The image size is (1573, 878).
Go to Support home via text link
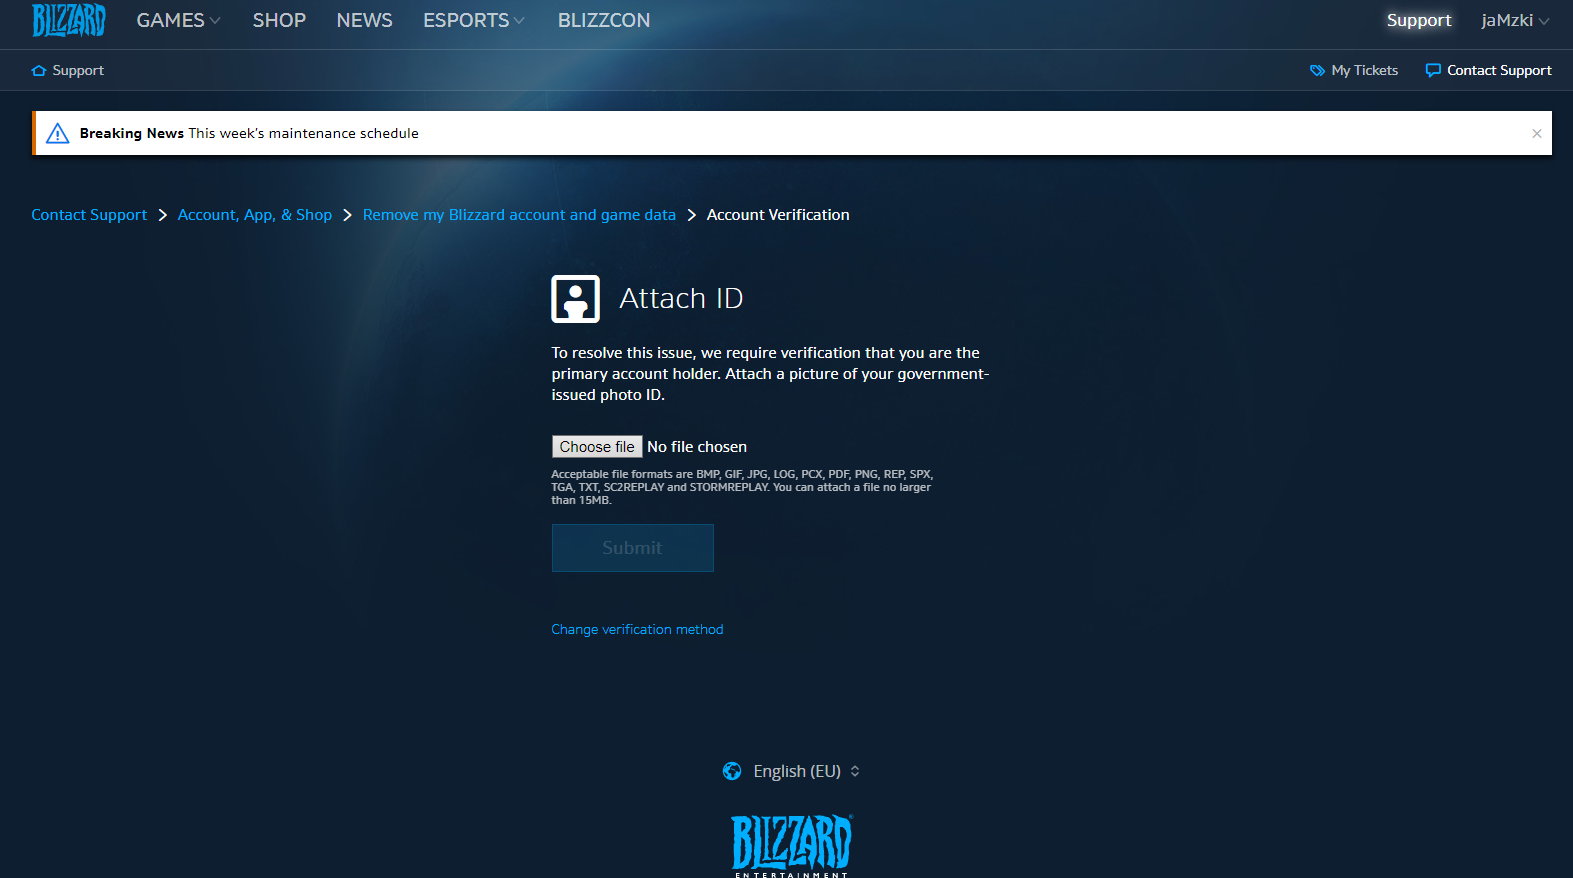coord(78,70)
